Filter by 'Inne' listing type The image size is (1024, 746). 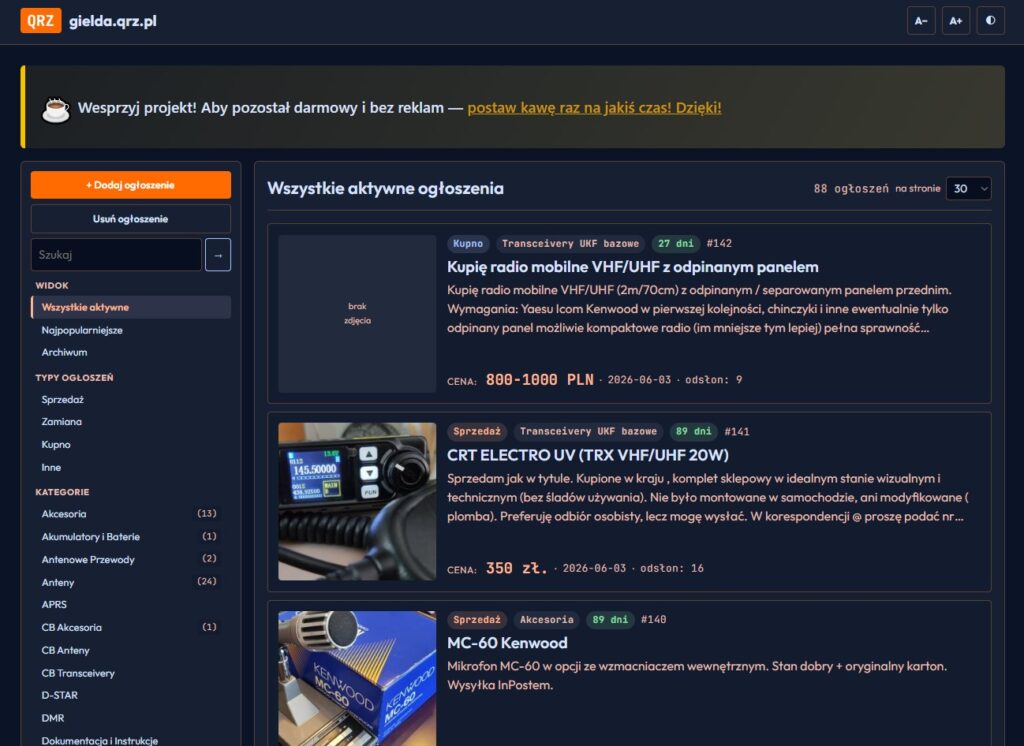pos(131,467)
